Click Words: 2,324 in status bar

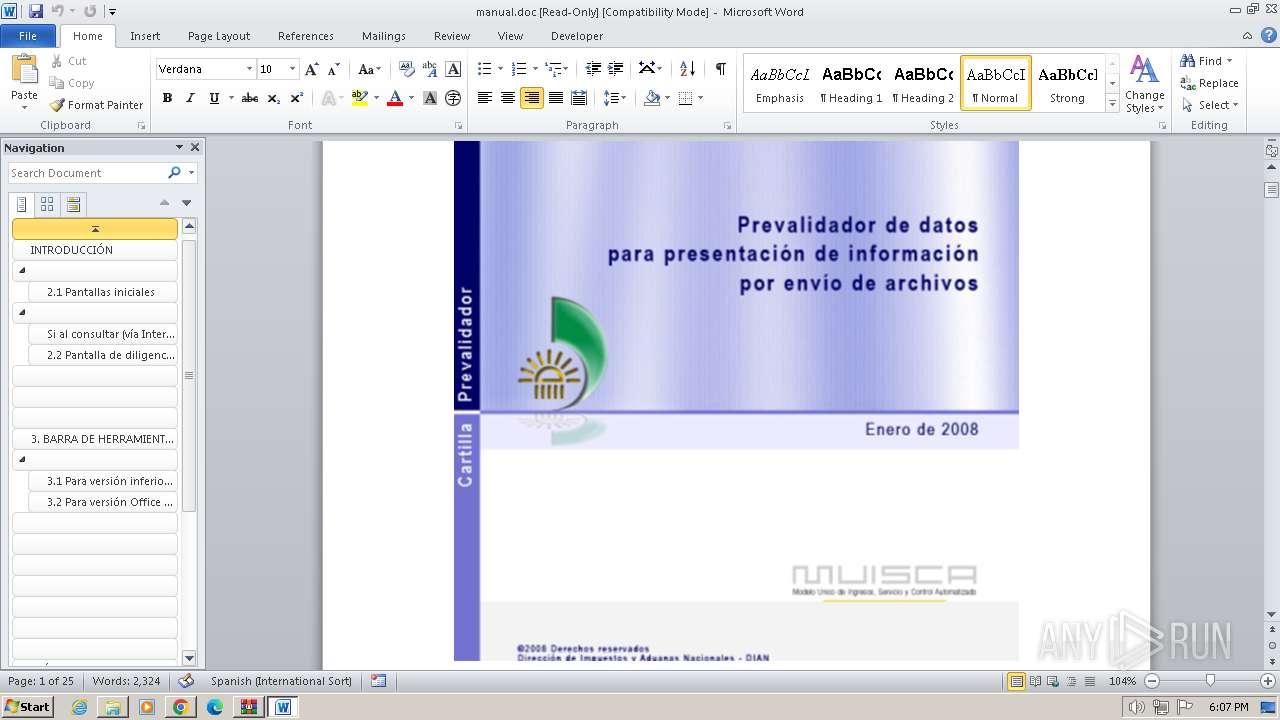click(x=126, y=681)
